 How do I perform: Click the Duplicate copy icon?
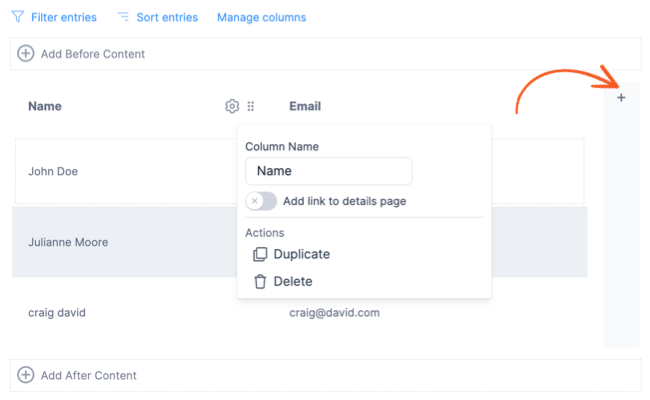260,254
